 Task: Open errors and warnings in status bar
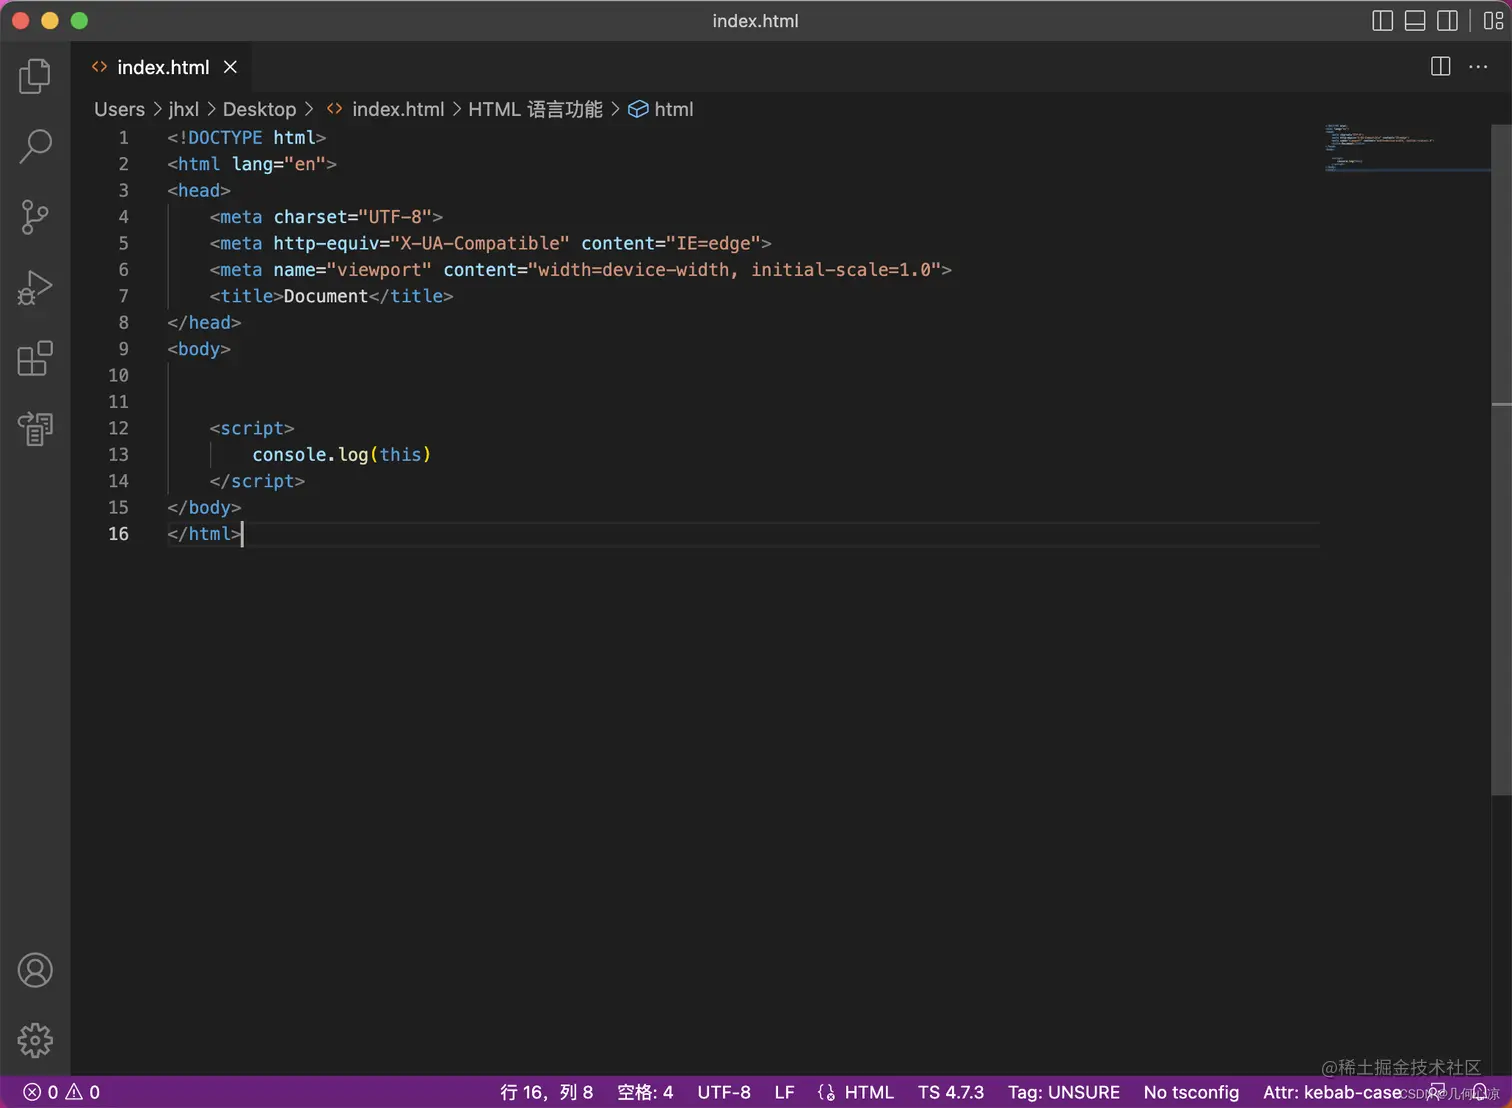[x=62, y=1092]
